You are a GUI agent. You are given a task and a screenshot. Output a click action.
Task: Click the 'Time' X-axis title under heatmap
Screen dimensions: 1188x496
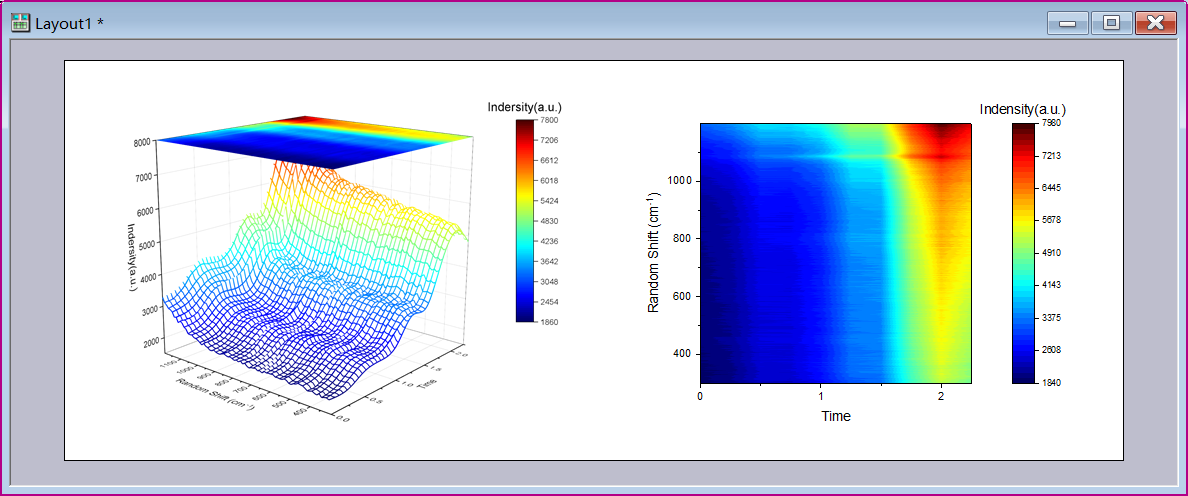(836, 416)
